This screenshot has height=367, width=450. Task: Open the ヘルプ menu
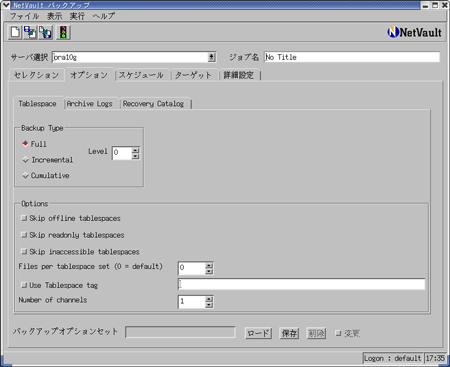click(x=104, y=16)
